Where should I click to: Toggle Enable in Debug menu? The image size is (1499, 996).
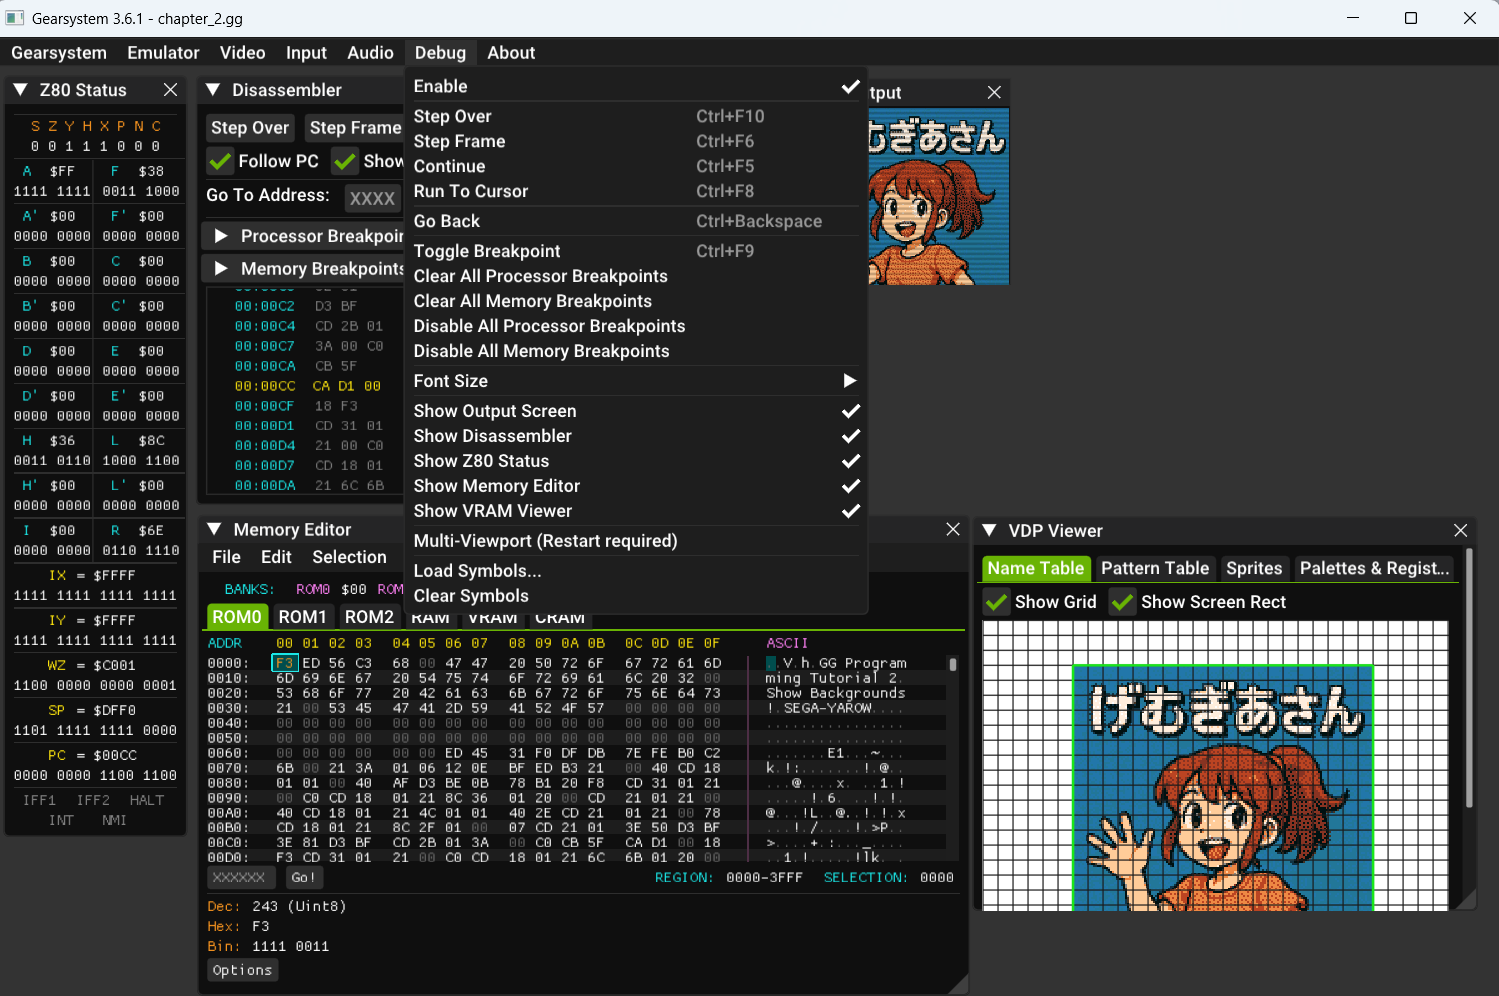pos(636,86)
